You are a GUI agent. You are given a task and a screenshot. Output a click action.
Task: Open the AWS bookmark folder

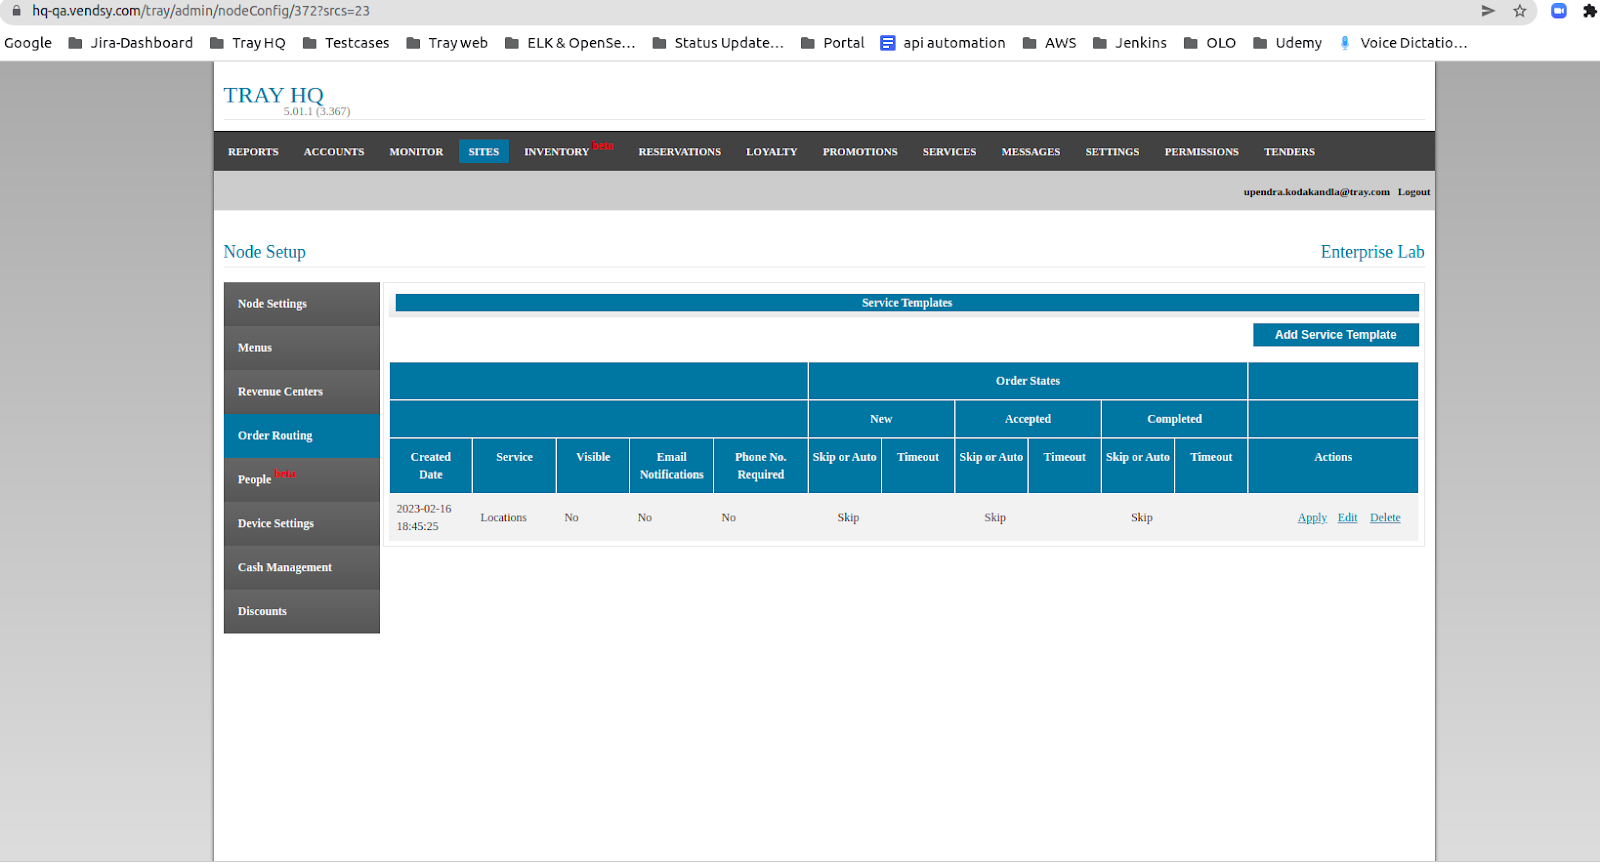[1049, 43]
